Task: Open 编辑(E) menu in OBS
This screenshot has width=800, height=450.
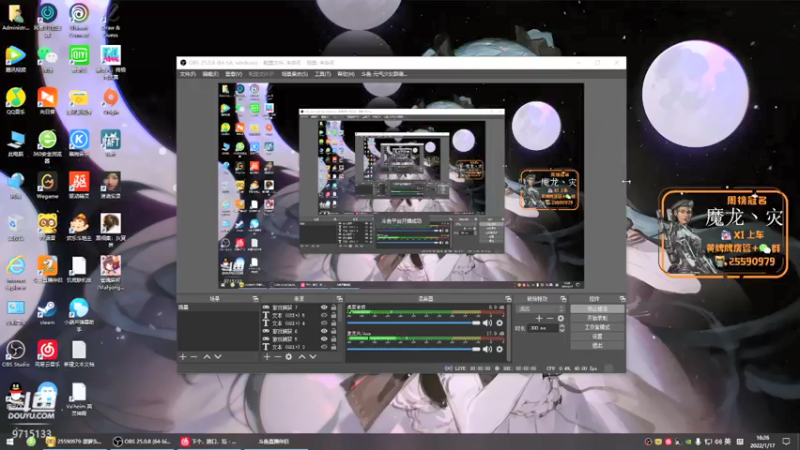Action: pyautogui.click(x=210, y=74)
